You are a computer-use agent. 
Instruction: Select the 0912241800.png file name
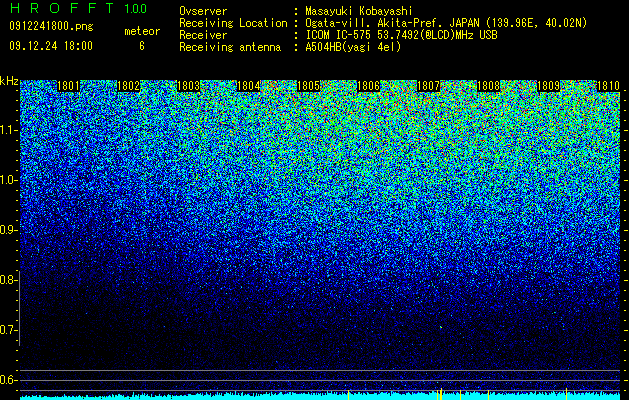pyautogui.click(x=51, y=26)
